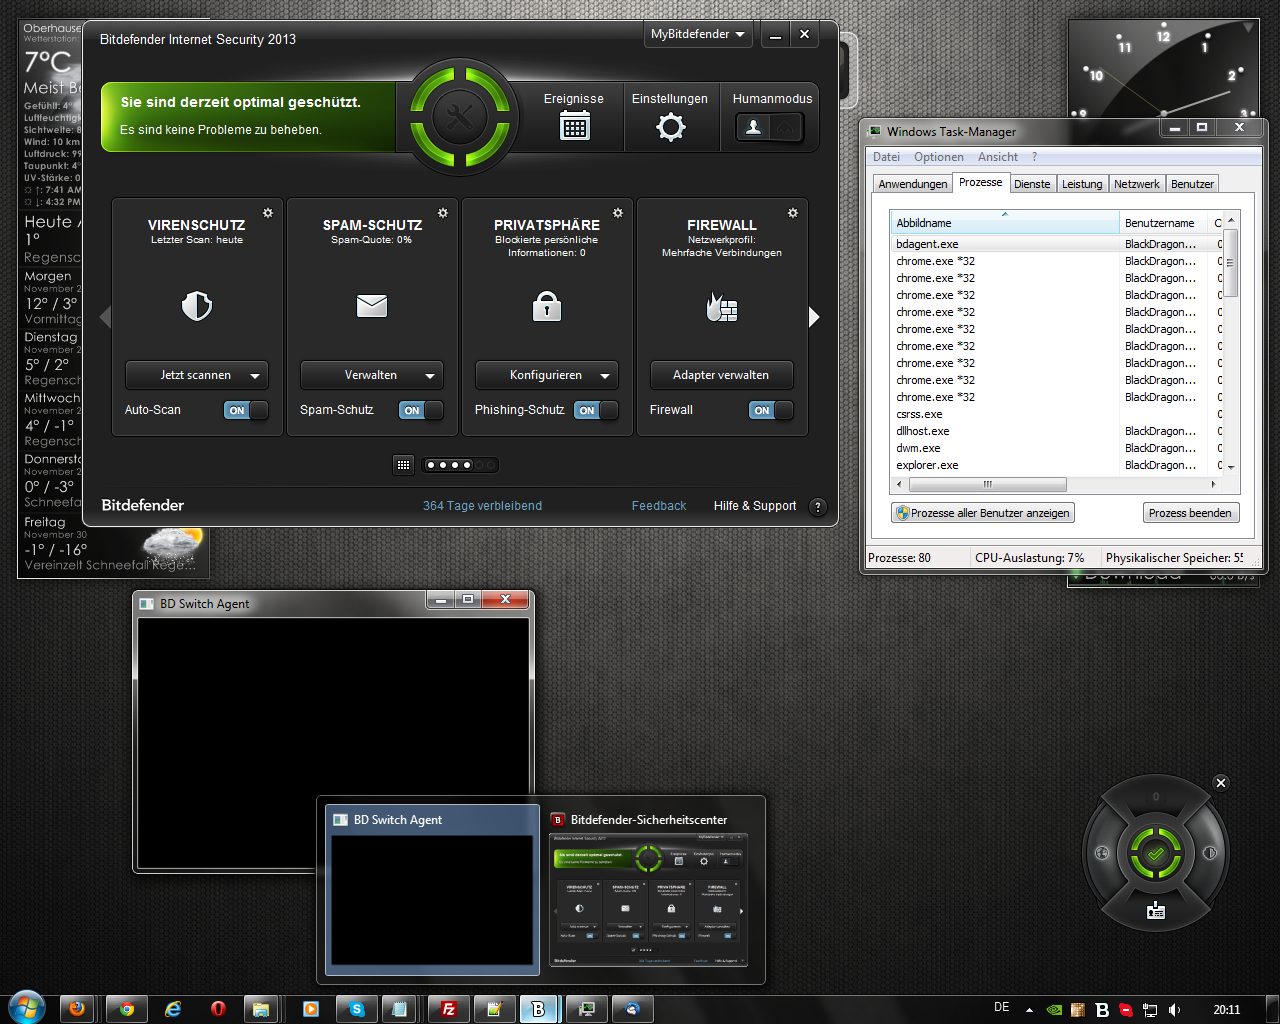Open Google Chrome from the taskbar

pyautogui.click(x=127, y=1009)
